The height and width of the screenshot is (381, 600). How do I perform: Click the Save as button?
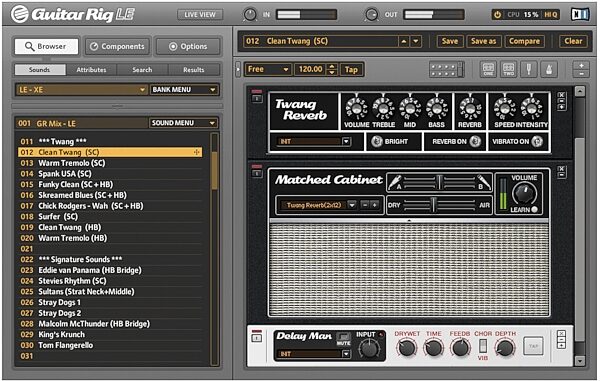point(484,41)
